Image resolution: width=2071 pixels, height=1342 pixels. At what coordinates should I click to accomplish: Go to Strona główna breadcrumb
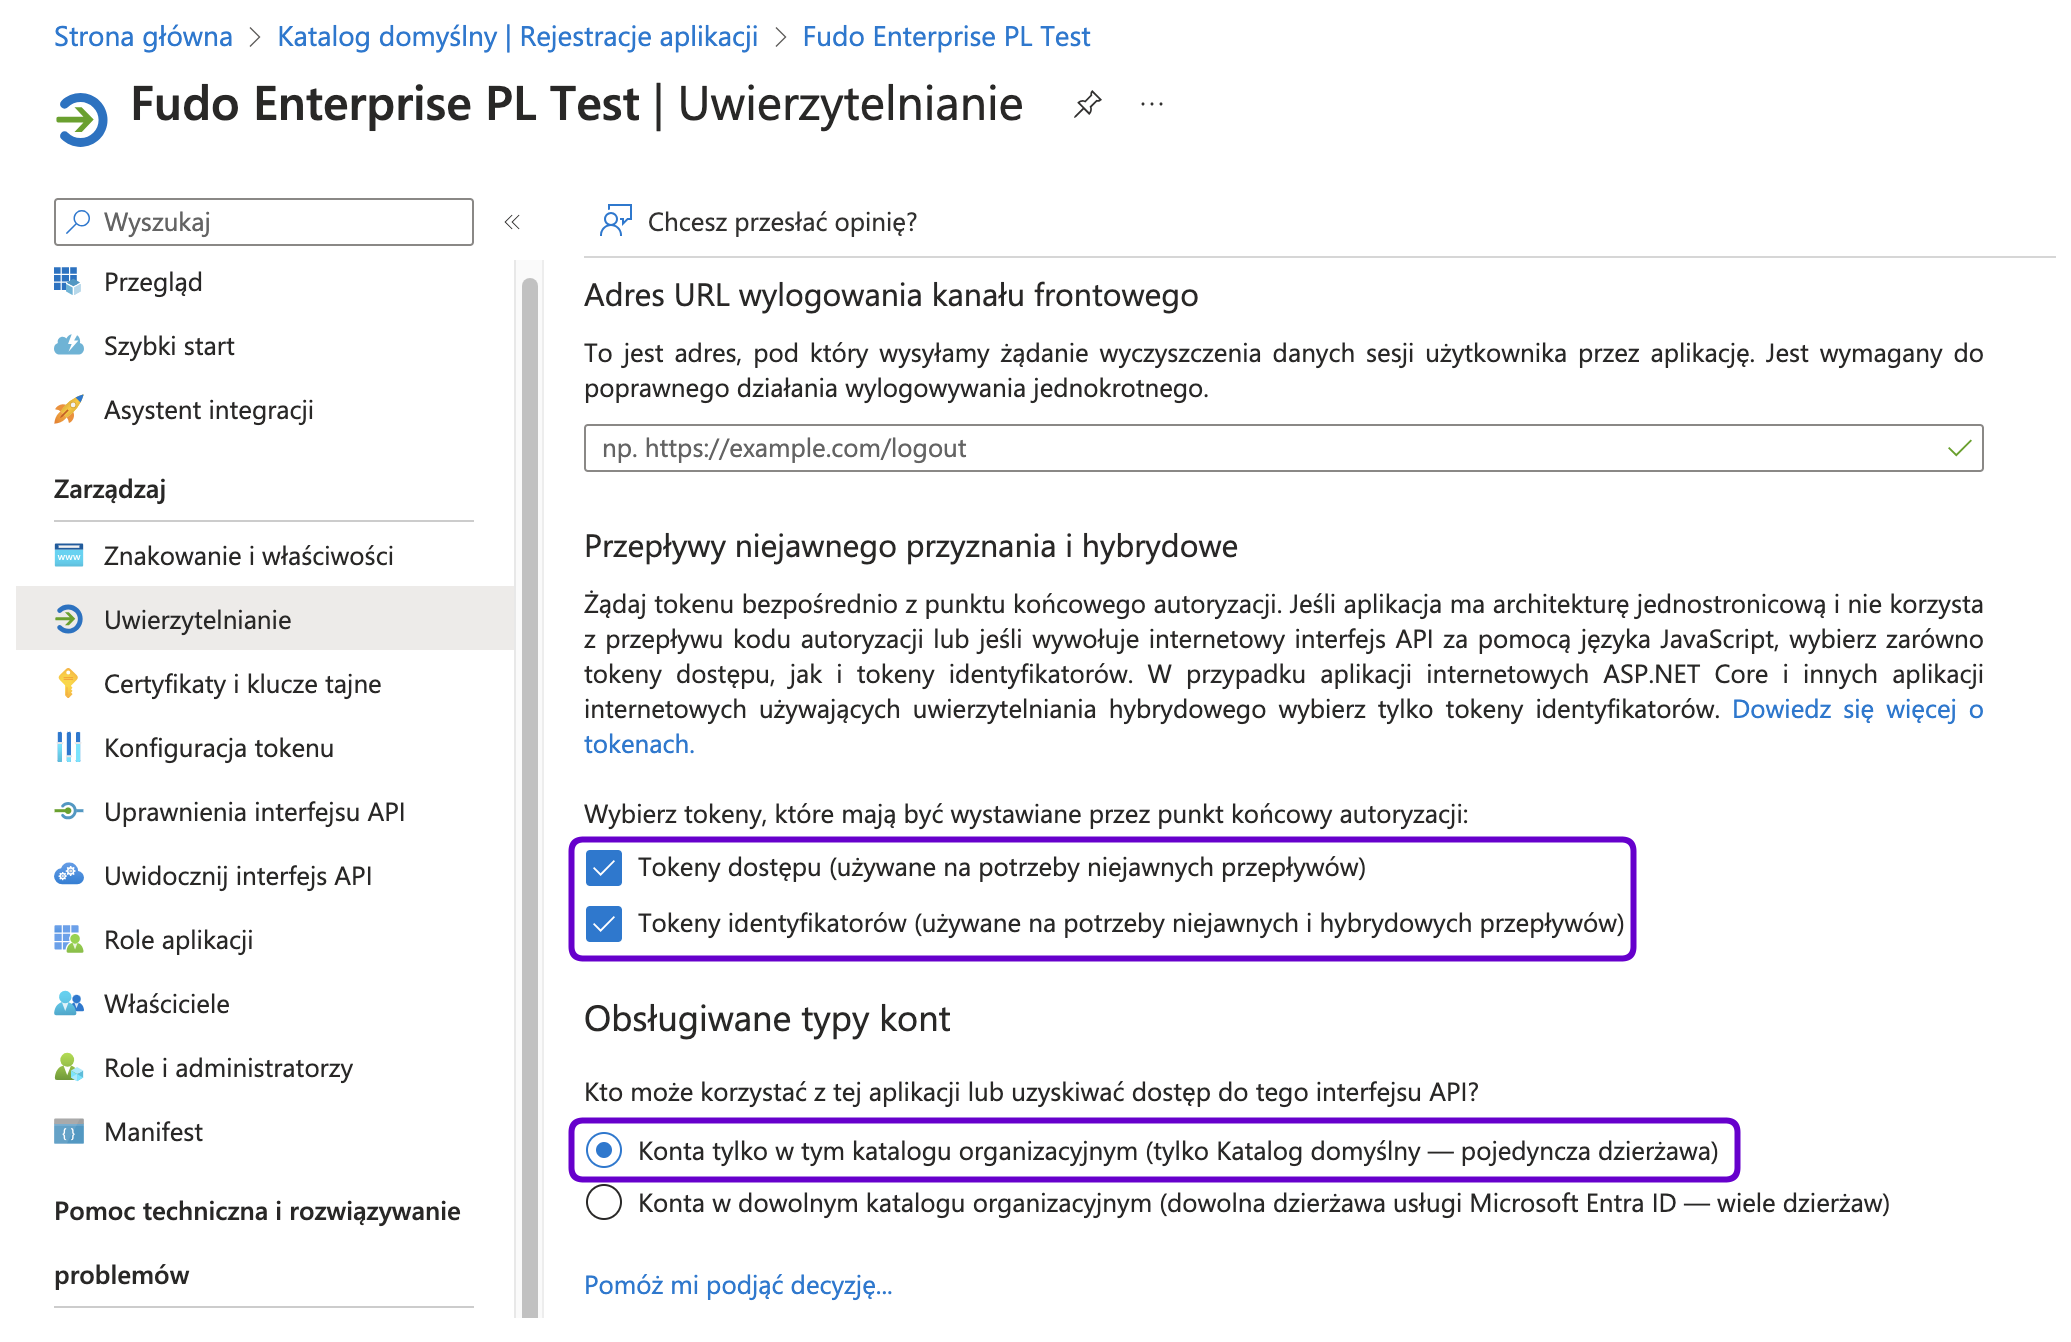tap(143, 37)
